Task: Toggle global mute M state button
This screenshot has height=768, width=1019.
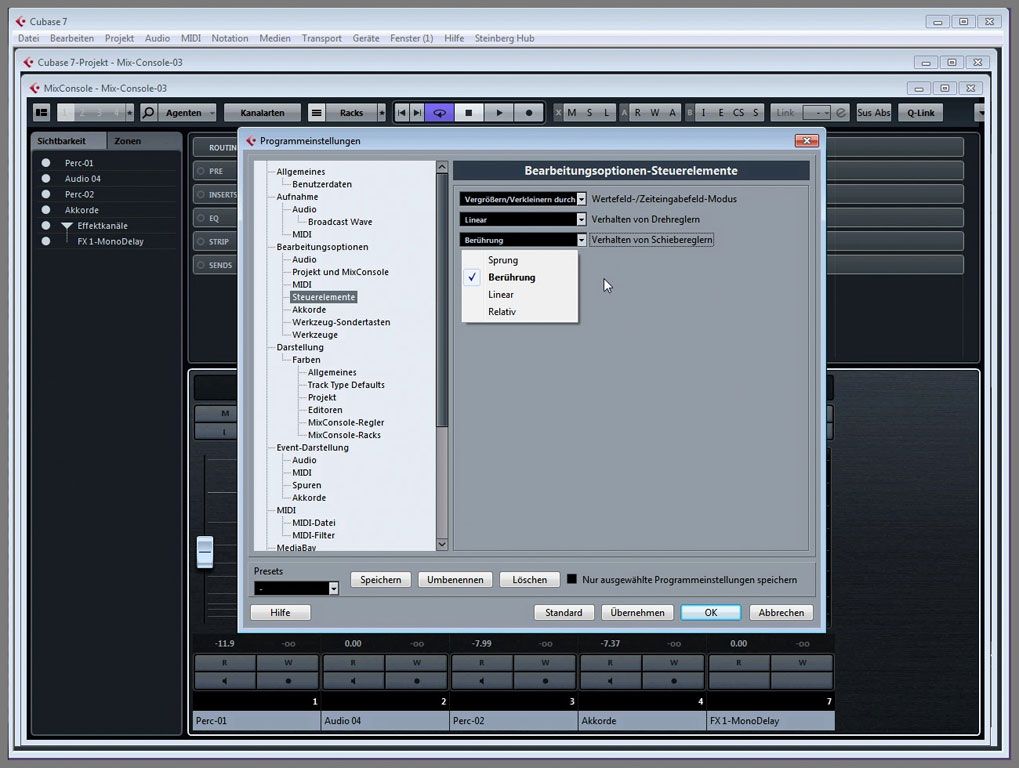Action: tap(572, 112)
